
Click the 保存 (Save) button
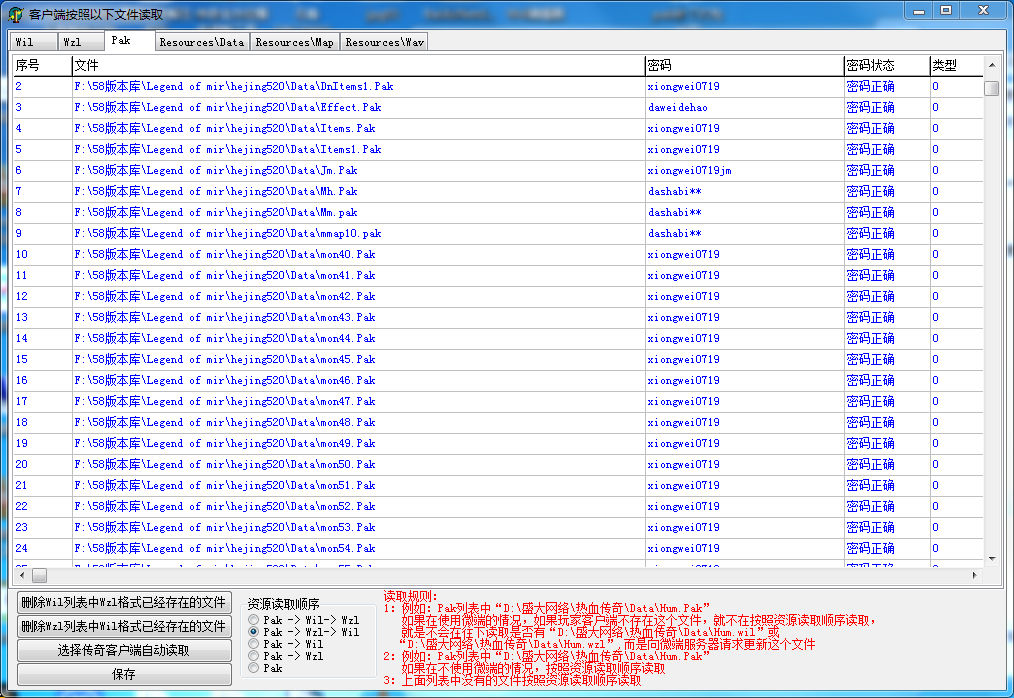click(124, 674)
